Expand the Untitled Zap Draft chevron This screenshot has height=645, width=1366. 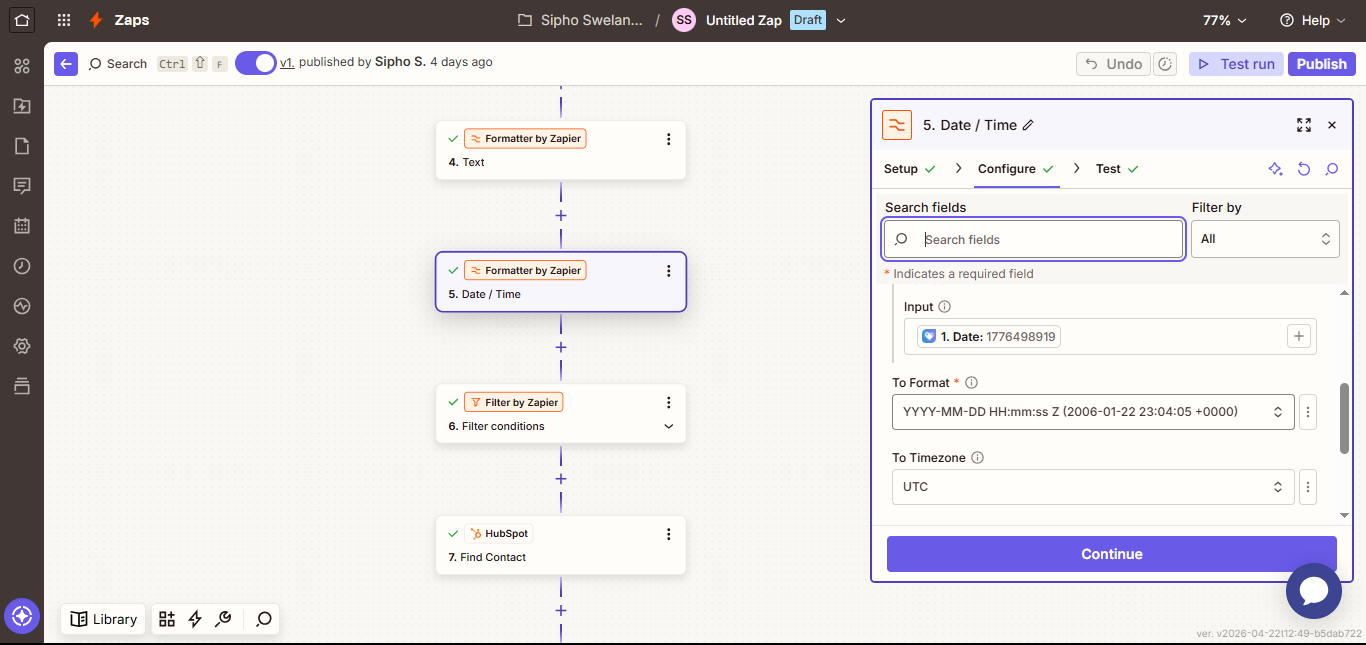841,20
